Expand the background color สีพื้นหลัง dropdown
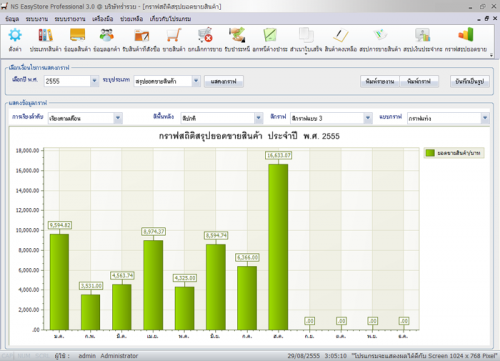This screenshot has height=361, width=500. 259,118
